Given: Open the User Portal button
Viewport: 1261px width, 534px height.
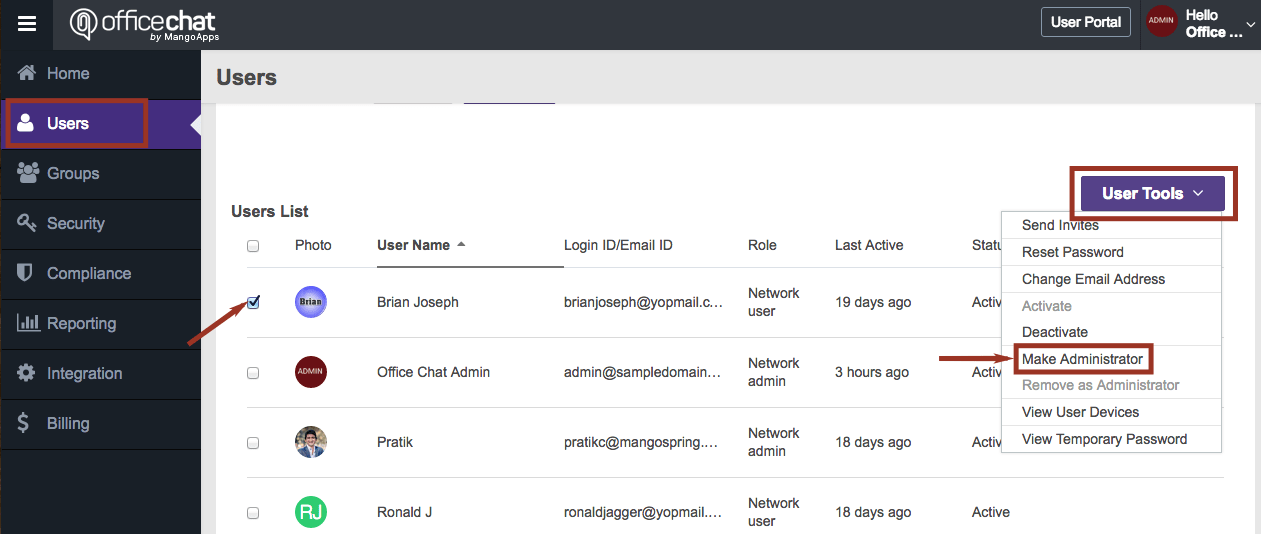Looking at the screenshot, I should point(1085,22).
